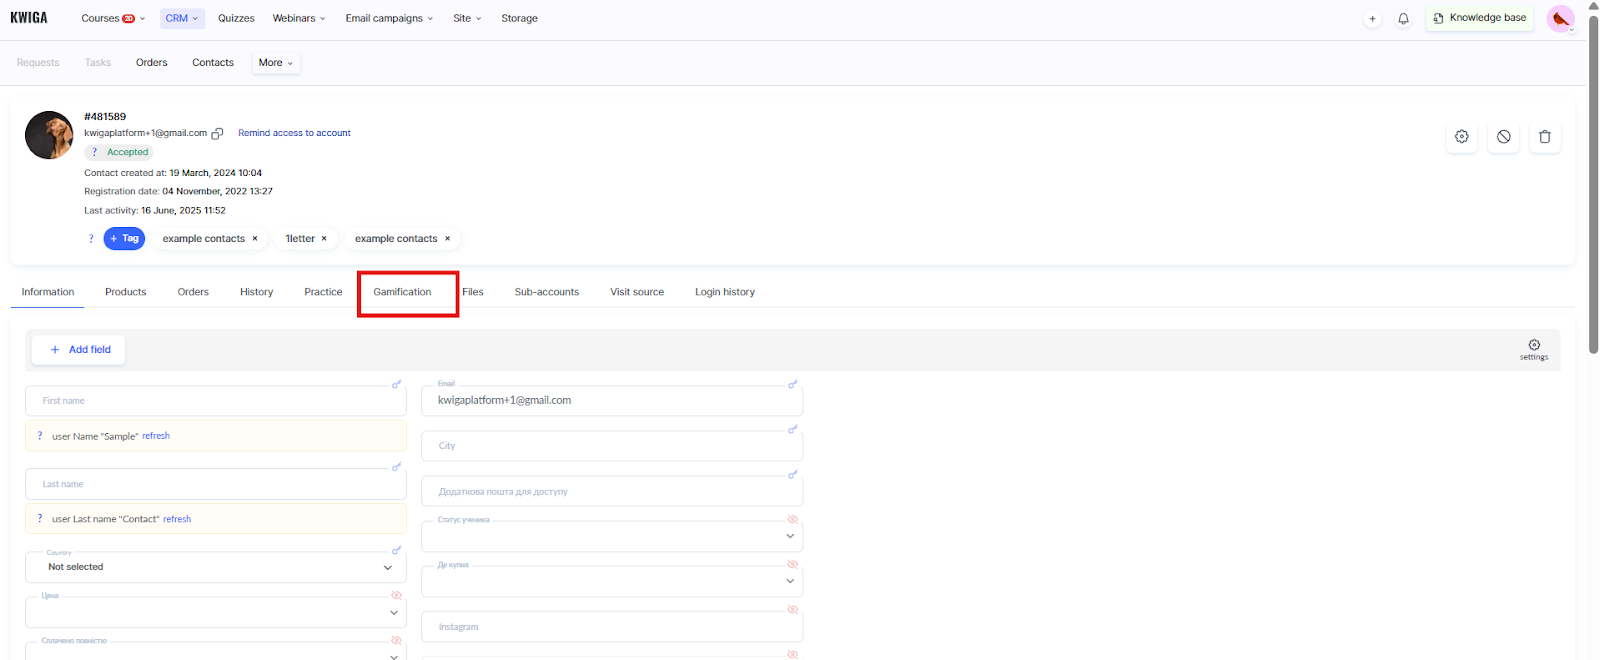This screenshot has width=1600, height=660.
Task: Expand the CRM menu dropdown
Action: point(181,19)
